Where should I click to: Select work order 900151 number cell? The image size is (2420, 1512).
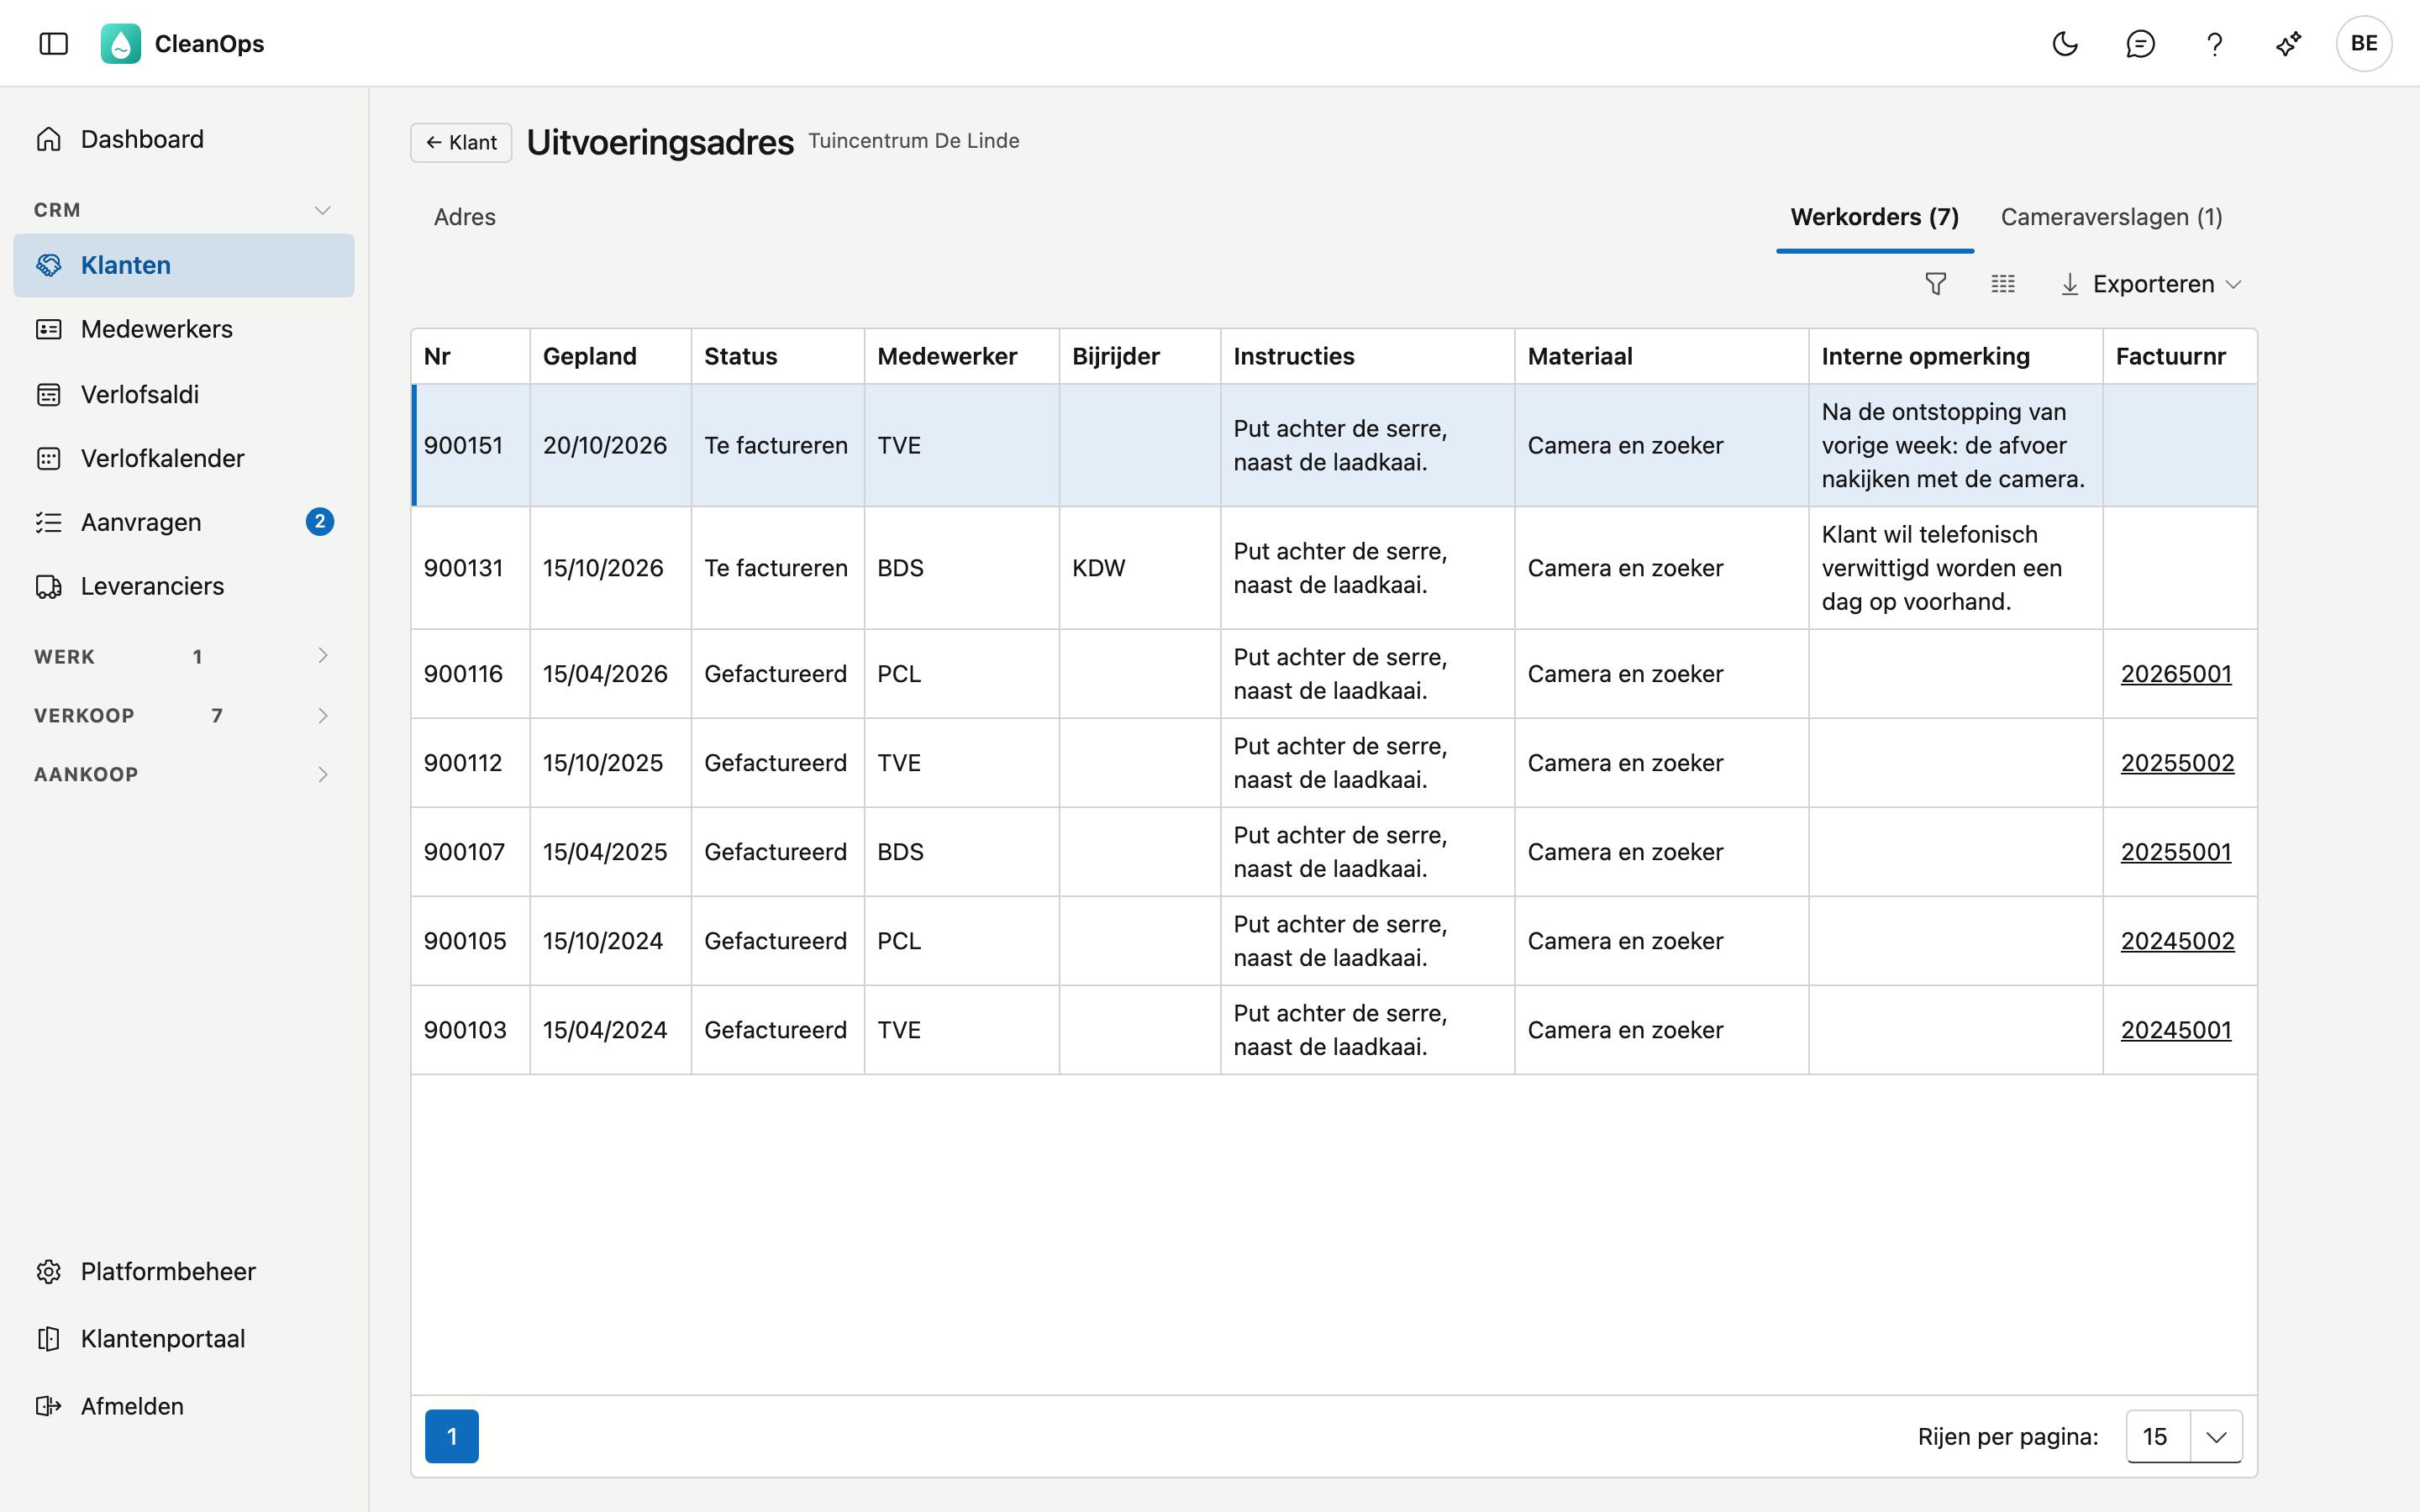click(x=471, y=445)
